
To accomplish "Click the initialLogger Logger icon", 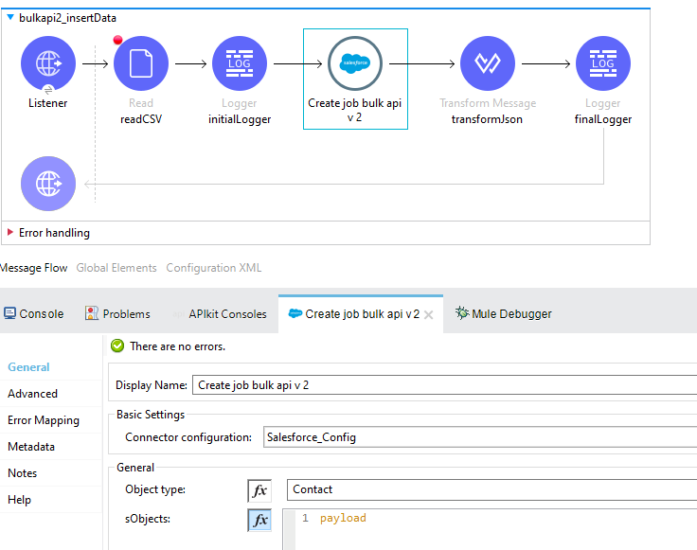I will point(239,63).
